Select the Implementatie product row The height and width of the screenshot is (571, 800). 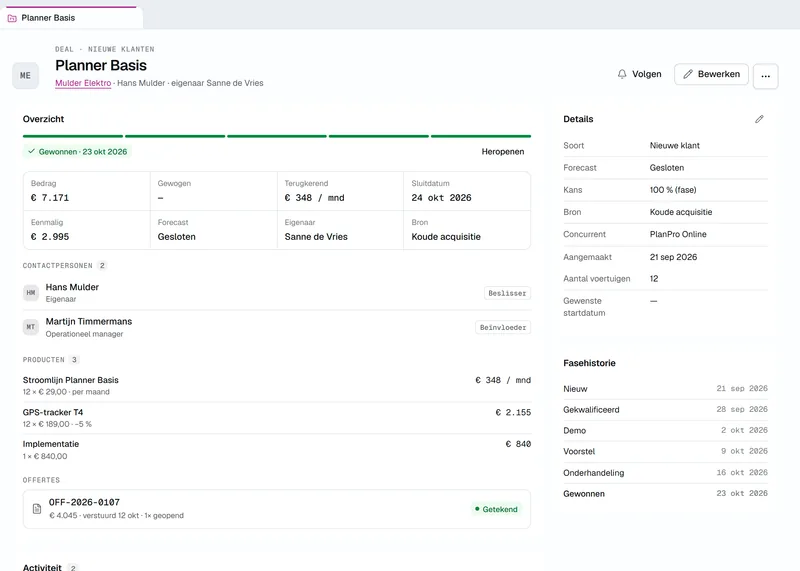[277, 450]
